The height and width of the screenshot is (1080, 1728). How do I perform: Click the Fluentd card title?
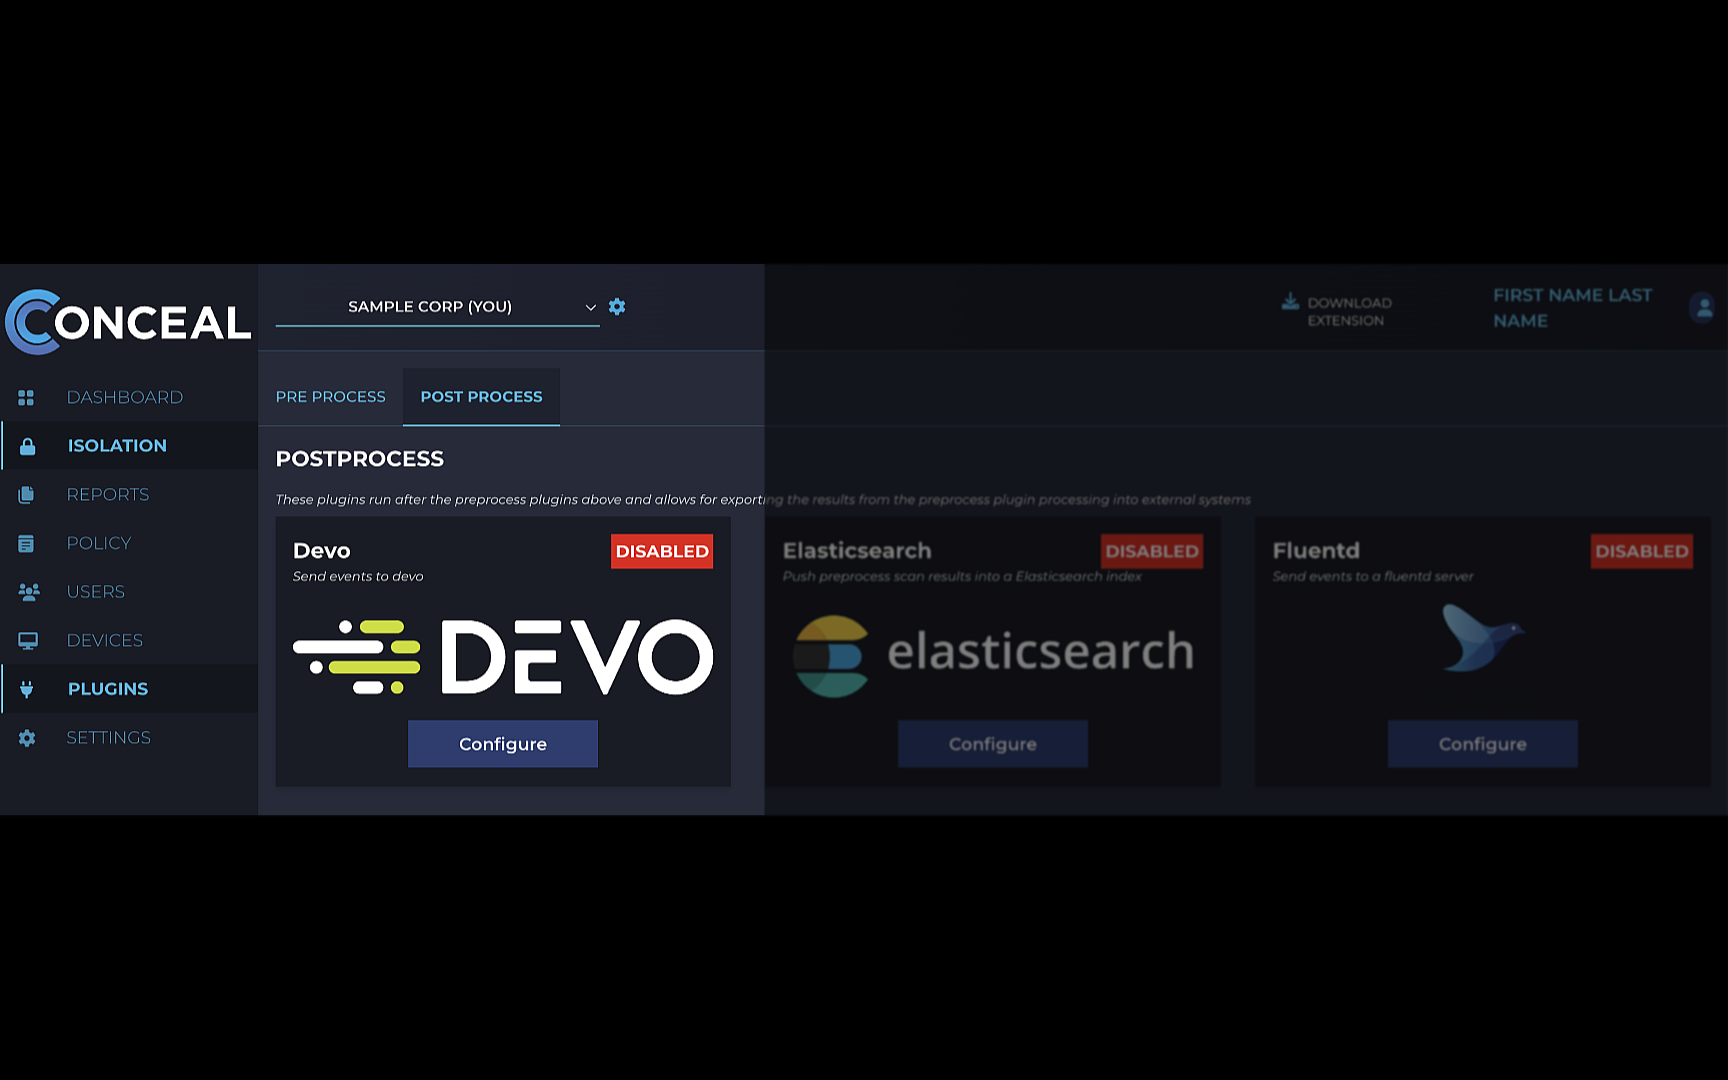[x=1316, y=551]
